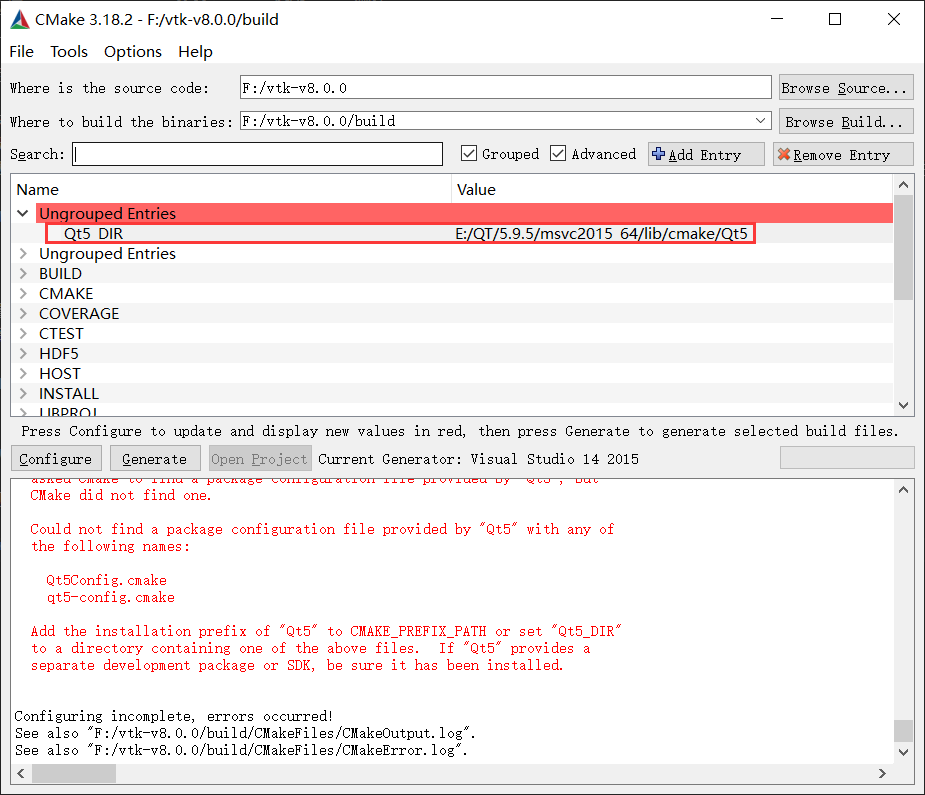
Task: Collapse the highlighted Ungrouped Entries group
Action: (22, 213)
